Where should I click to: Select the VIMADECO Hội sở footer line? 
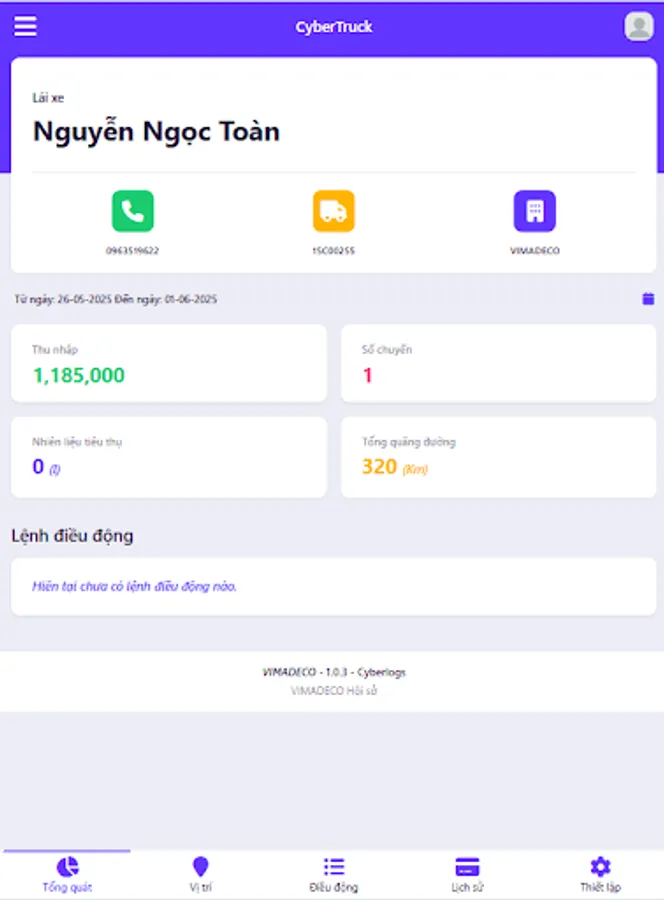[x=333, y=690]
